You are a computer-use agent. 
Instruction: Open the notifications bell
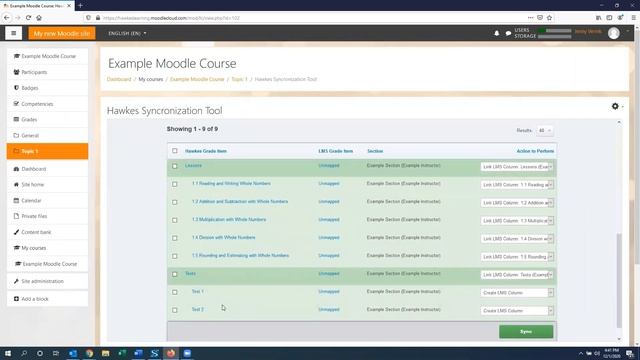click(x=497, y=33)
